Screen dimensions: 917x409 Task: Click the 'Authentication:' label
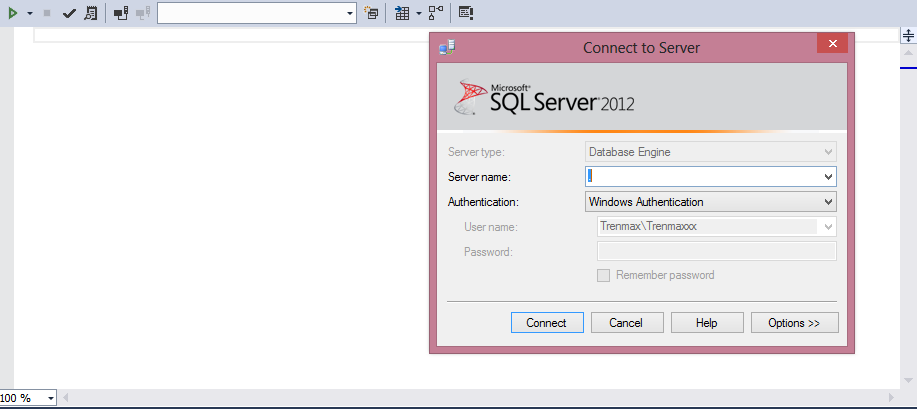pos(483,202)
